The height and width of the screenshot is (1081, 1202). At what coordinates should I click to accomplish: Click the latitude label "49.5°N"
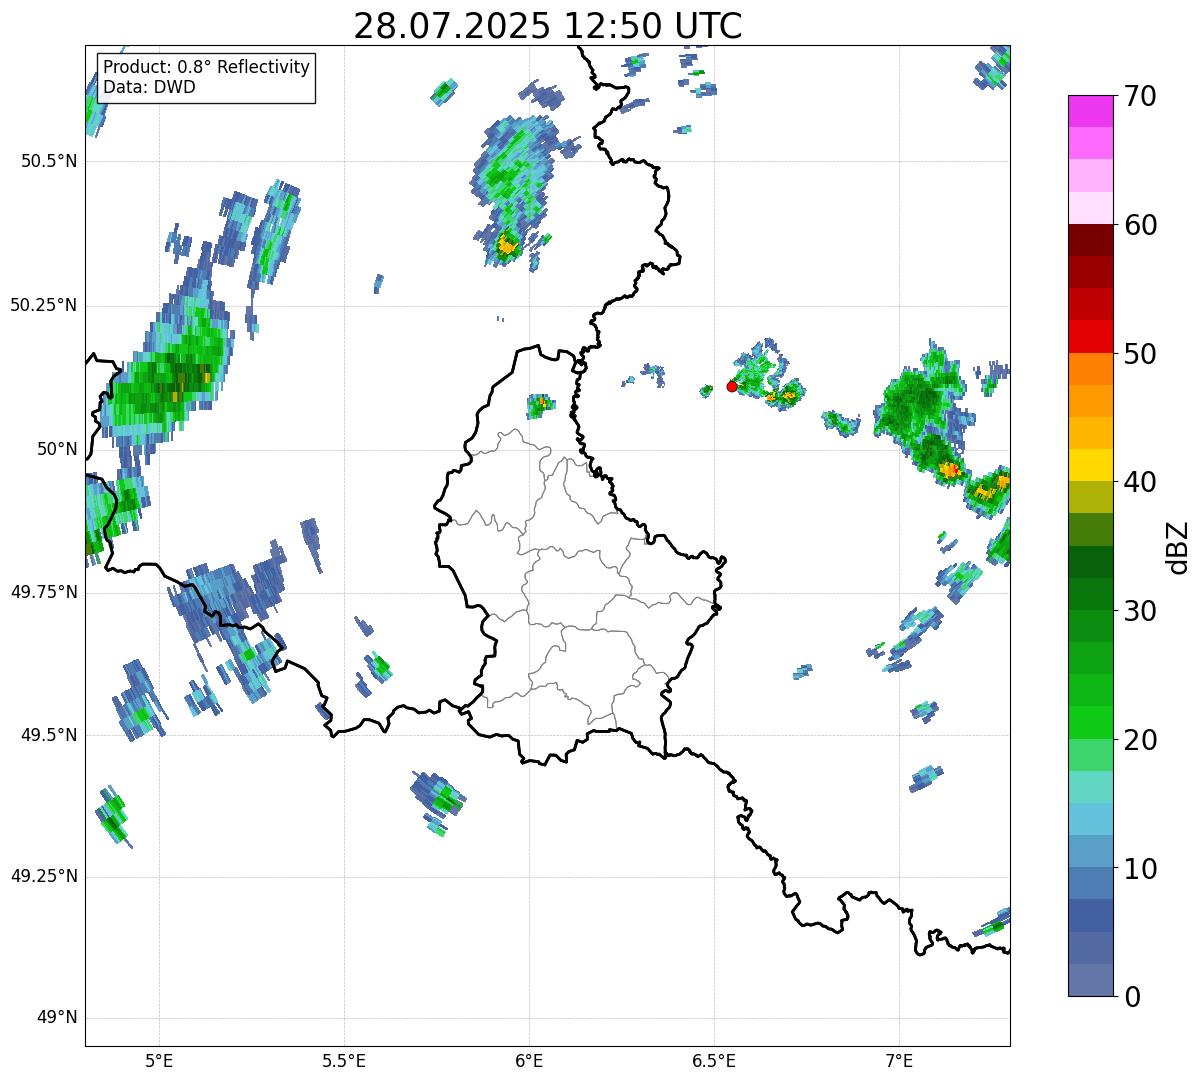49,735
